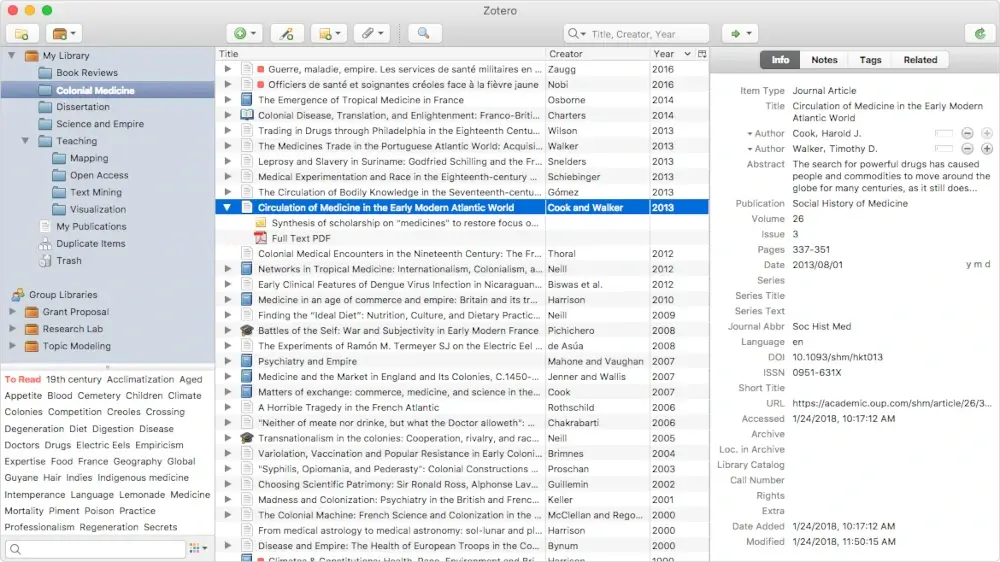Open creator type menu for Walker, Timothy D.

pyautogui.click(x=766, y=149)
